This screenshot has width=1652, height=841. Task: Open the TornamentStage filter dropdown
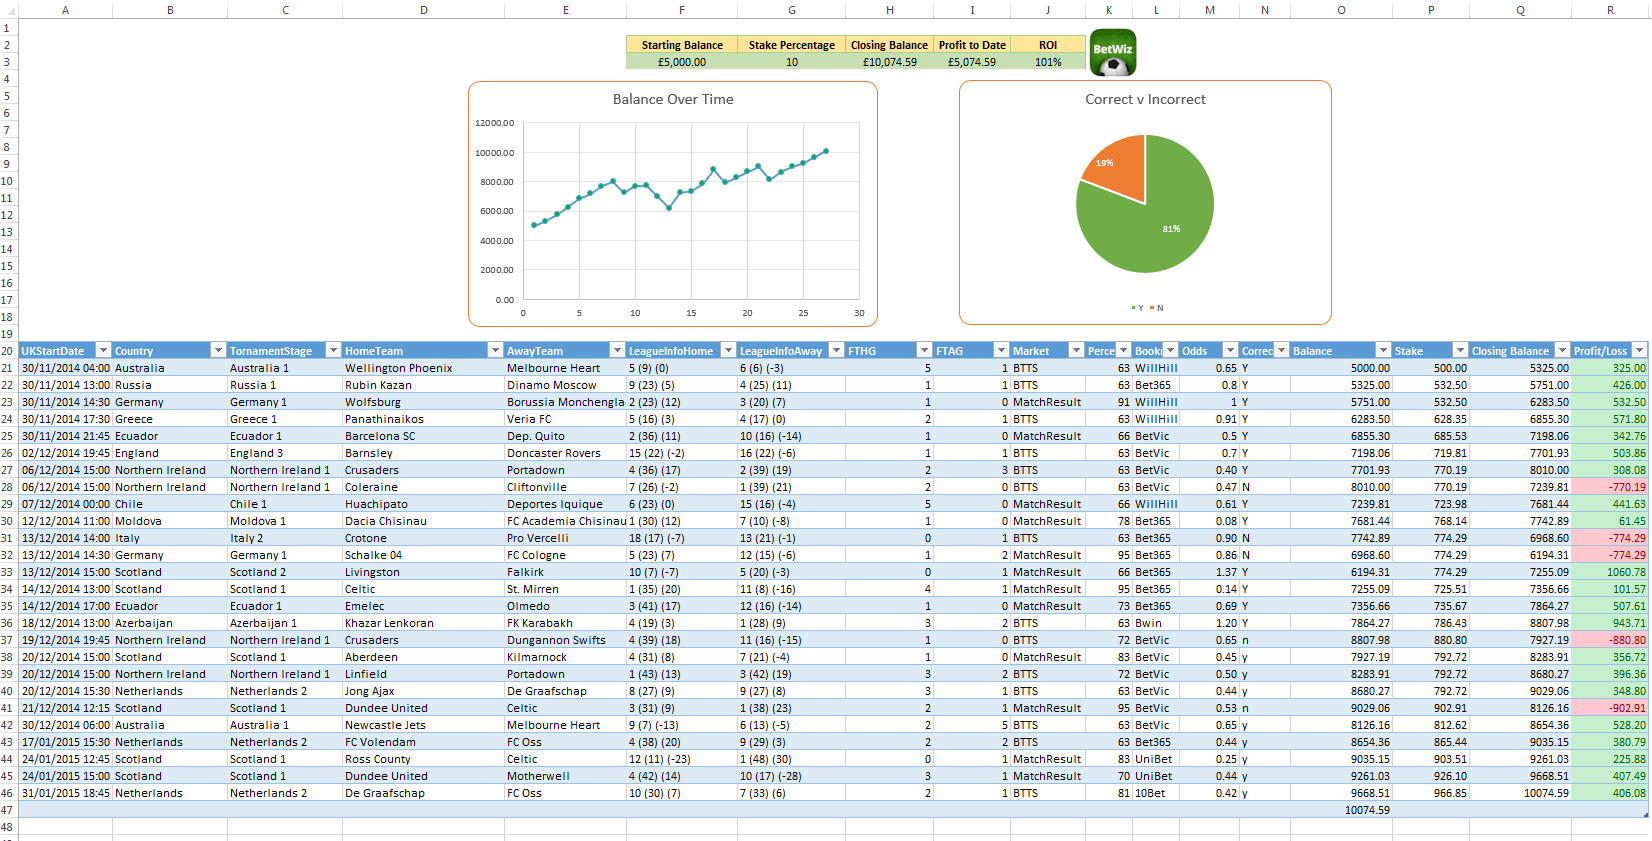pos(334,351)
